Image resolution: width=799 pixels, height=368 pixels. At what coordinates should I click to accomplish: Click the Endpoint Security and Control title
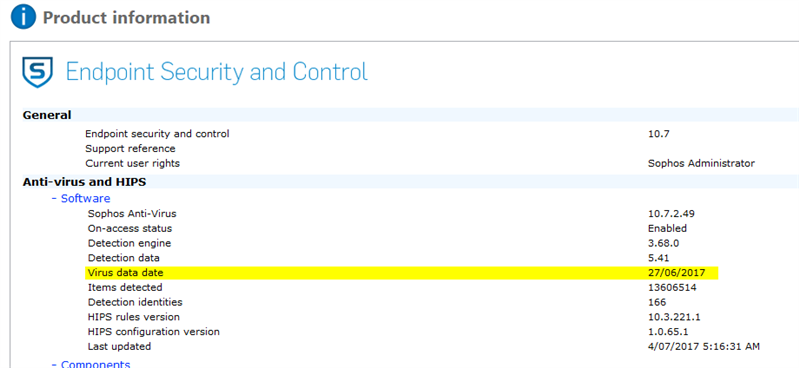pos(217,72)
